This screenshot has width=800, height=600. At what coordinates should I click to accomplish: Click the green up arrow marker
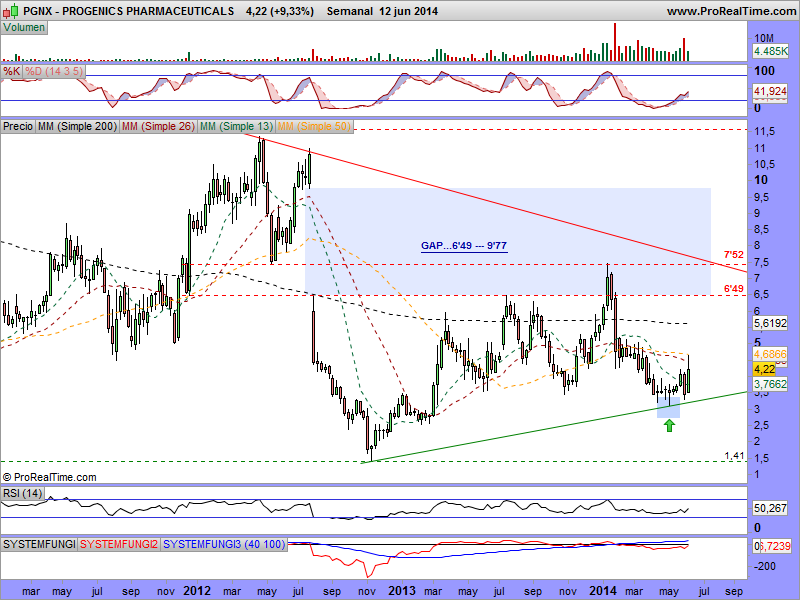coord(669,426)
